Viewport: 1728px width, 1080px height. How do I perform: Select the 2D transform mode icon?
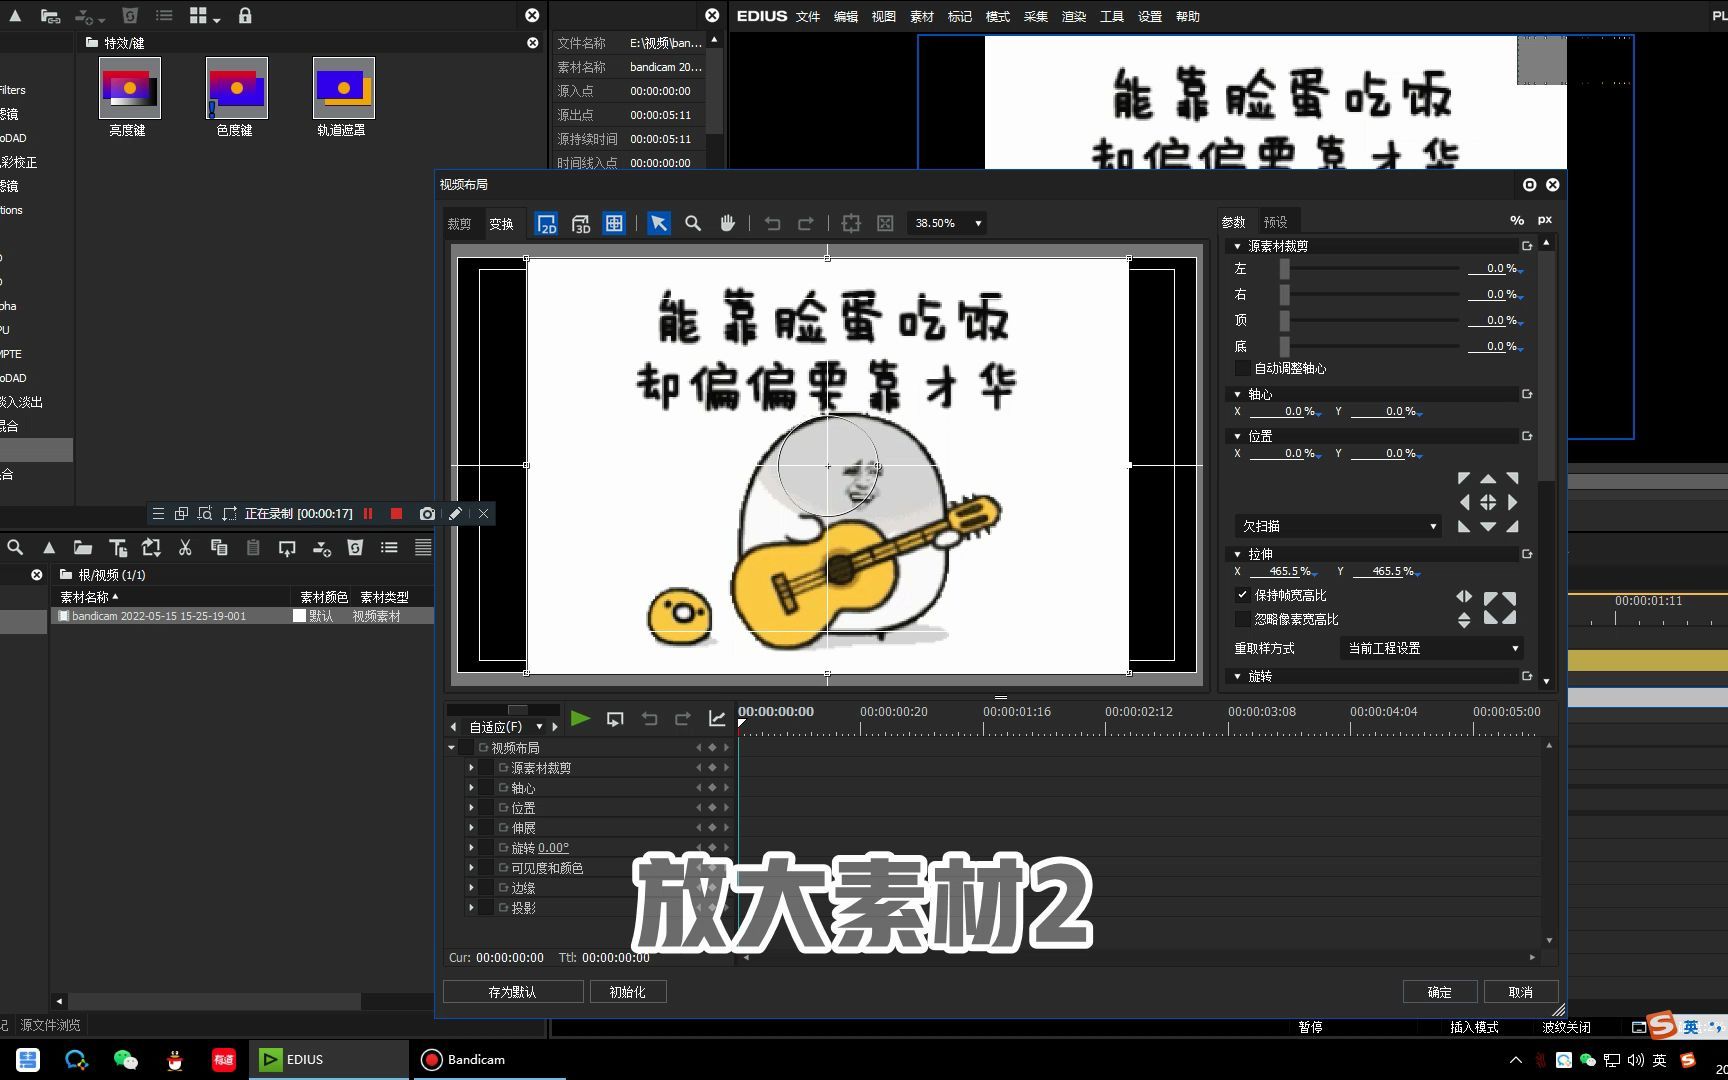tap(547, 223)
